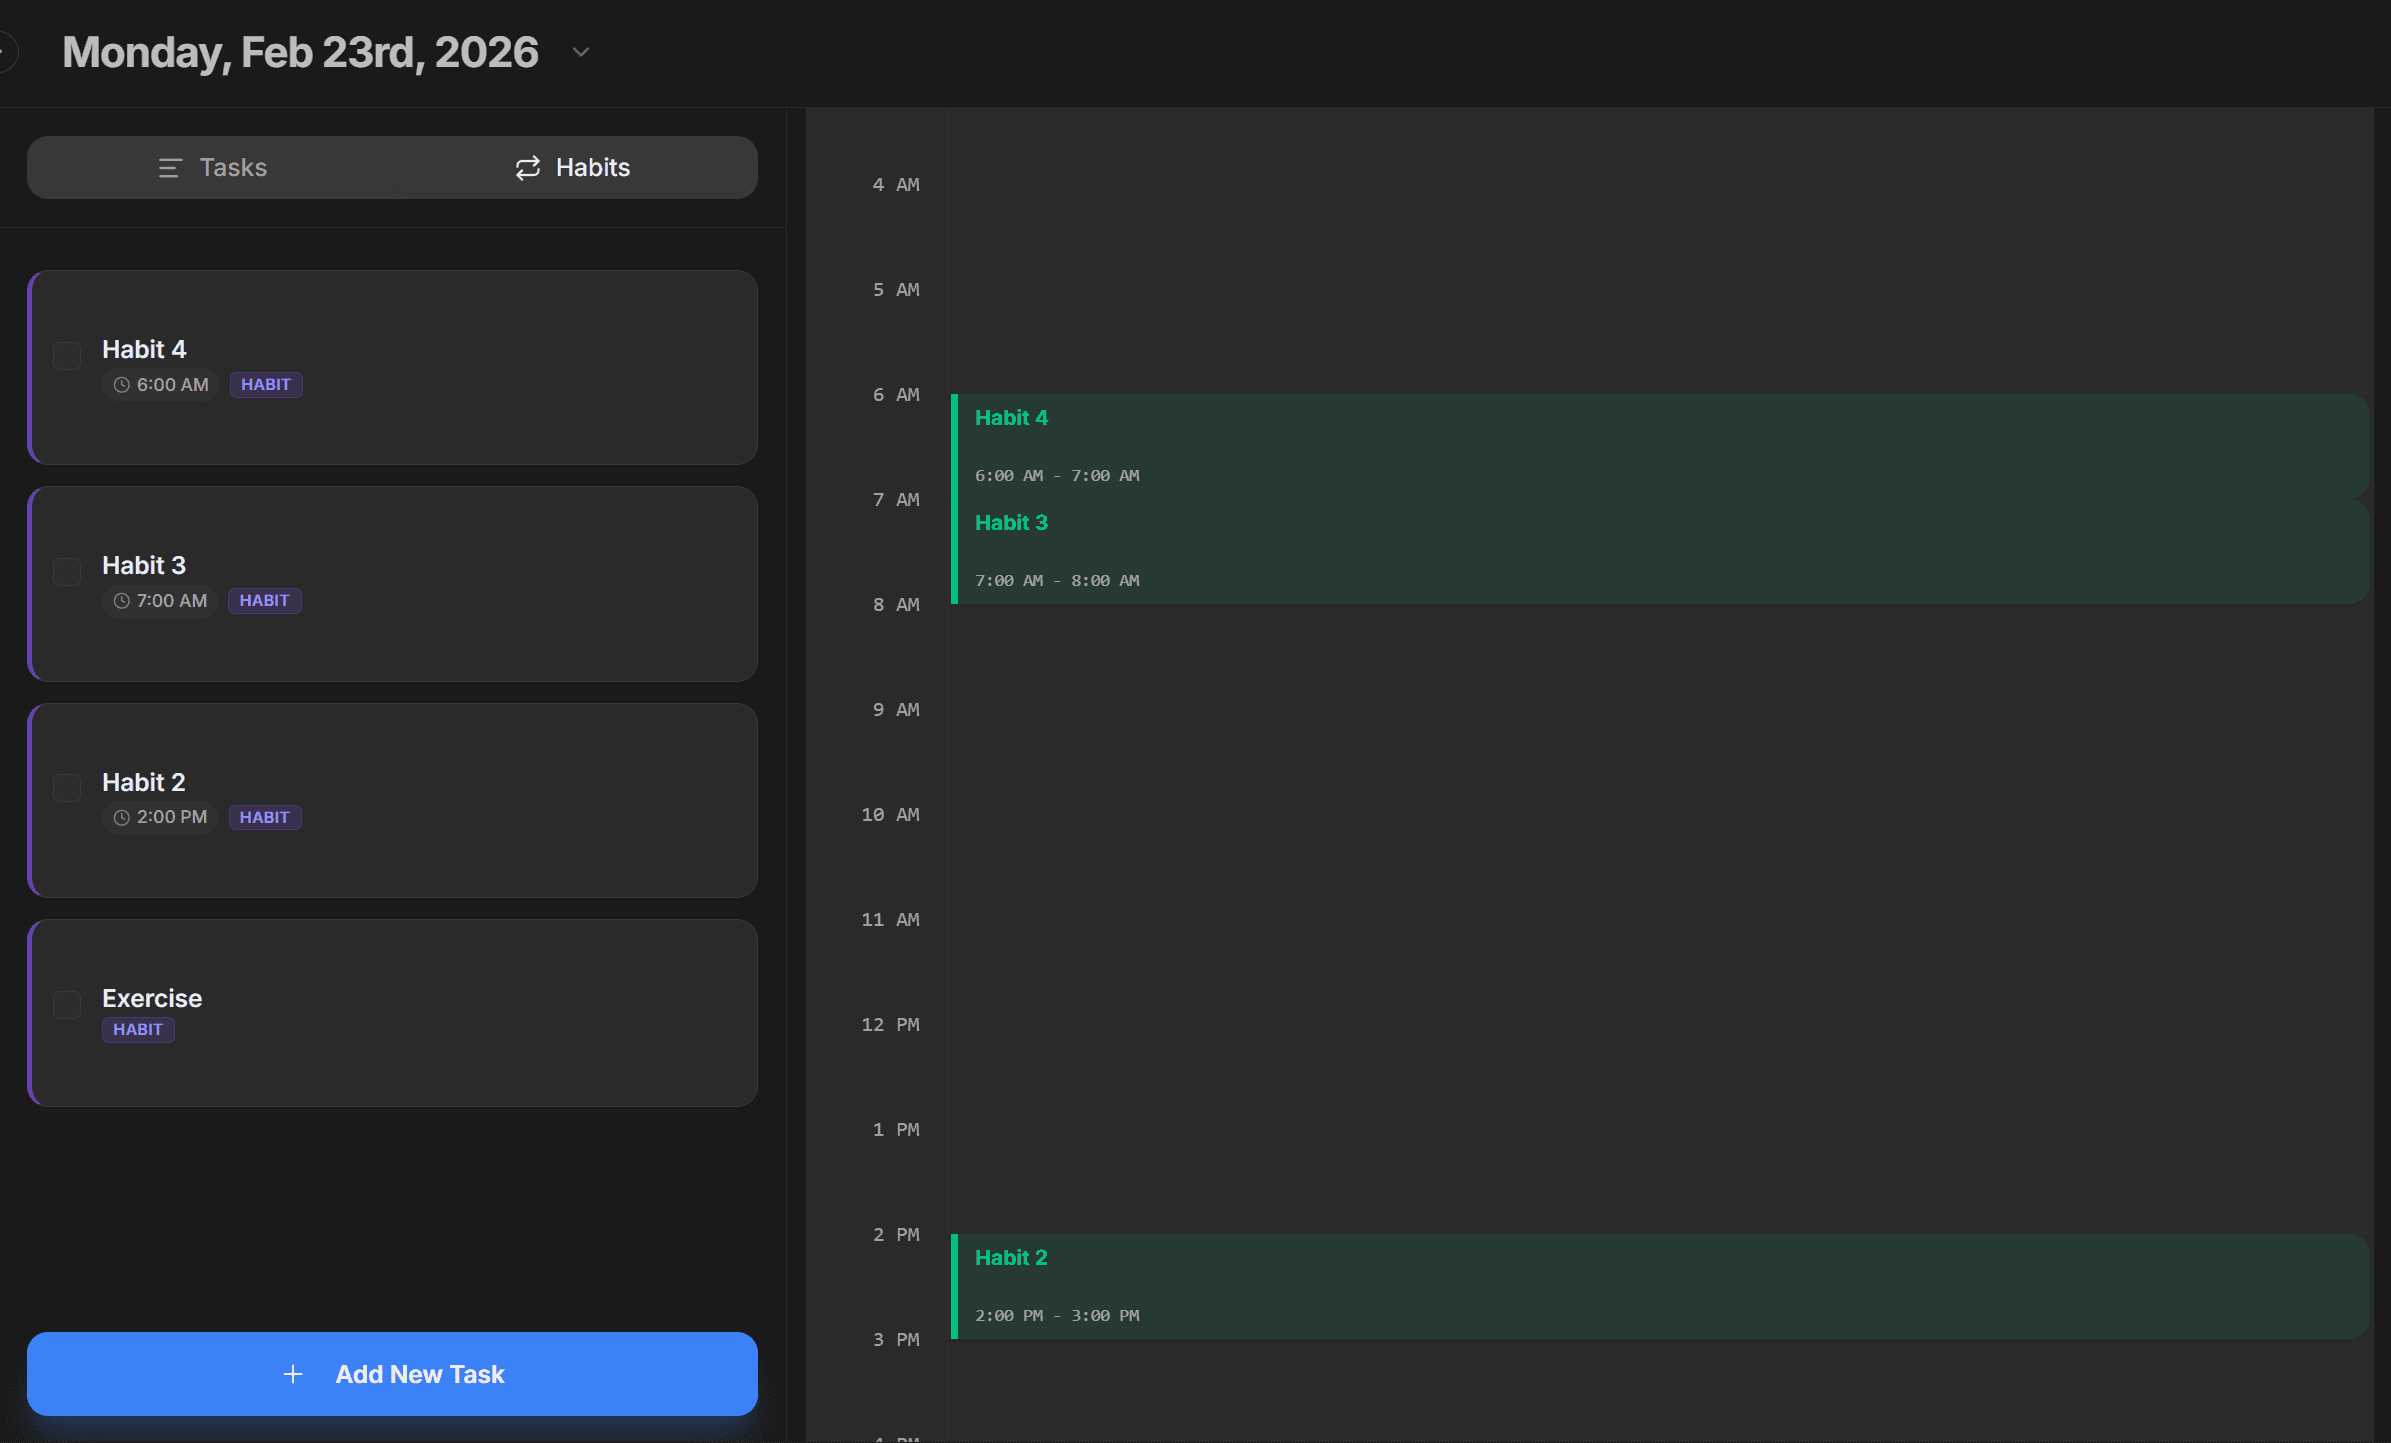2391x1443 pixels.
Task: Click the Add New Task button
Action: (392, 1373)
